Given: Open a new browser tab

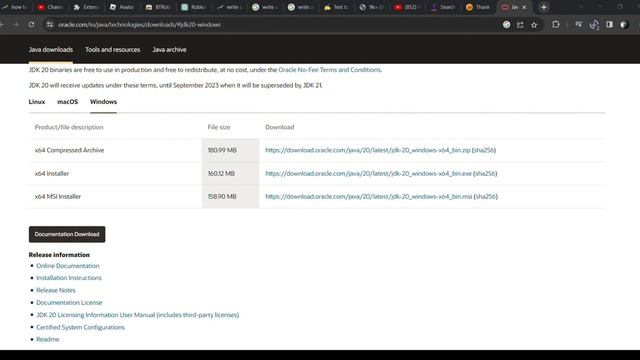Looking at the screenshot, I should [x=544, y=7].
